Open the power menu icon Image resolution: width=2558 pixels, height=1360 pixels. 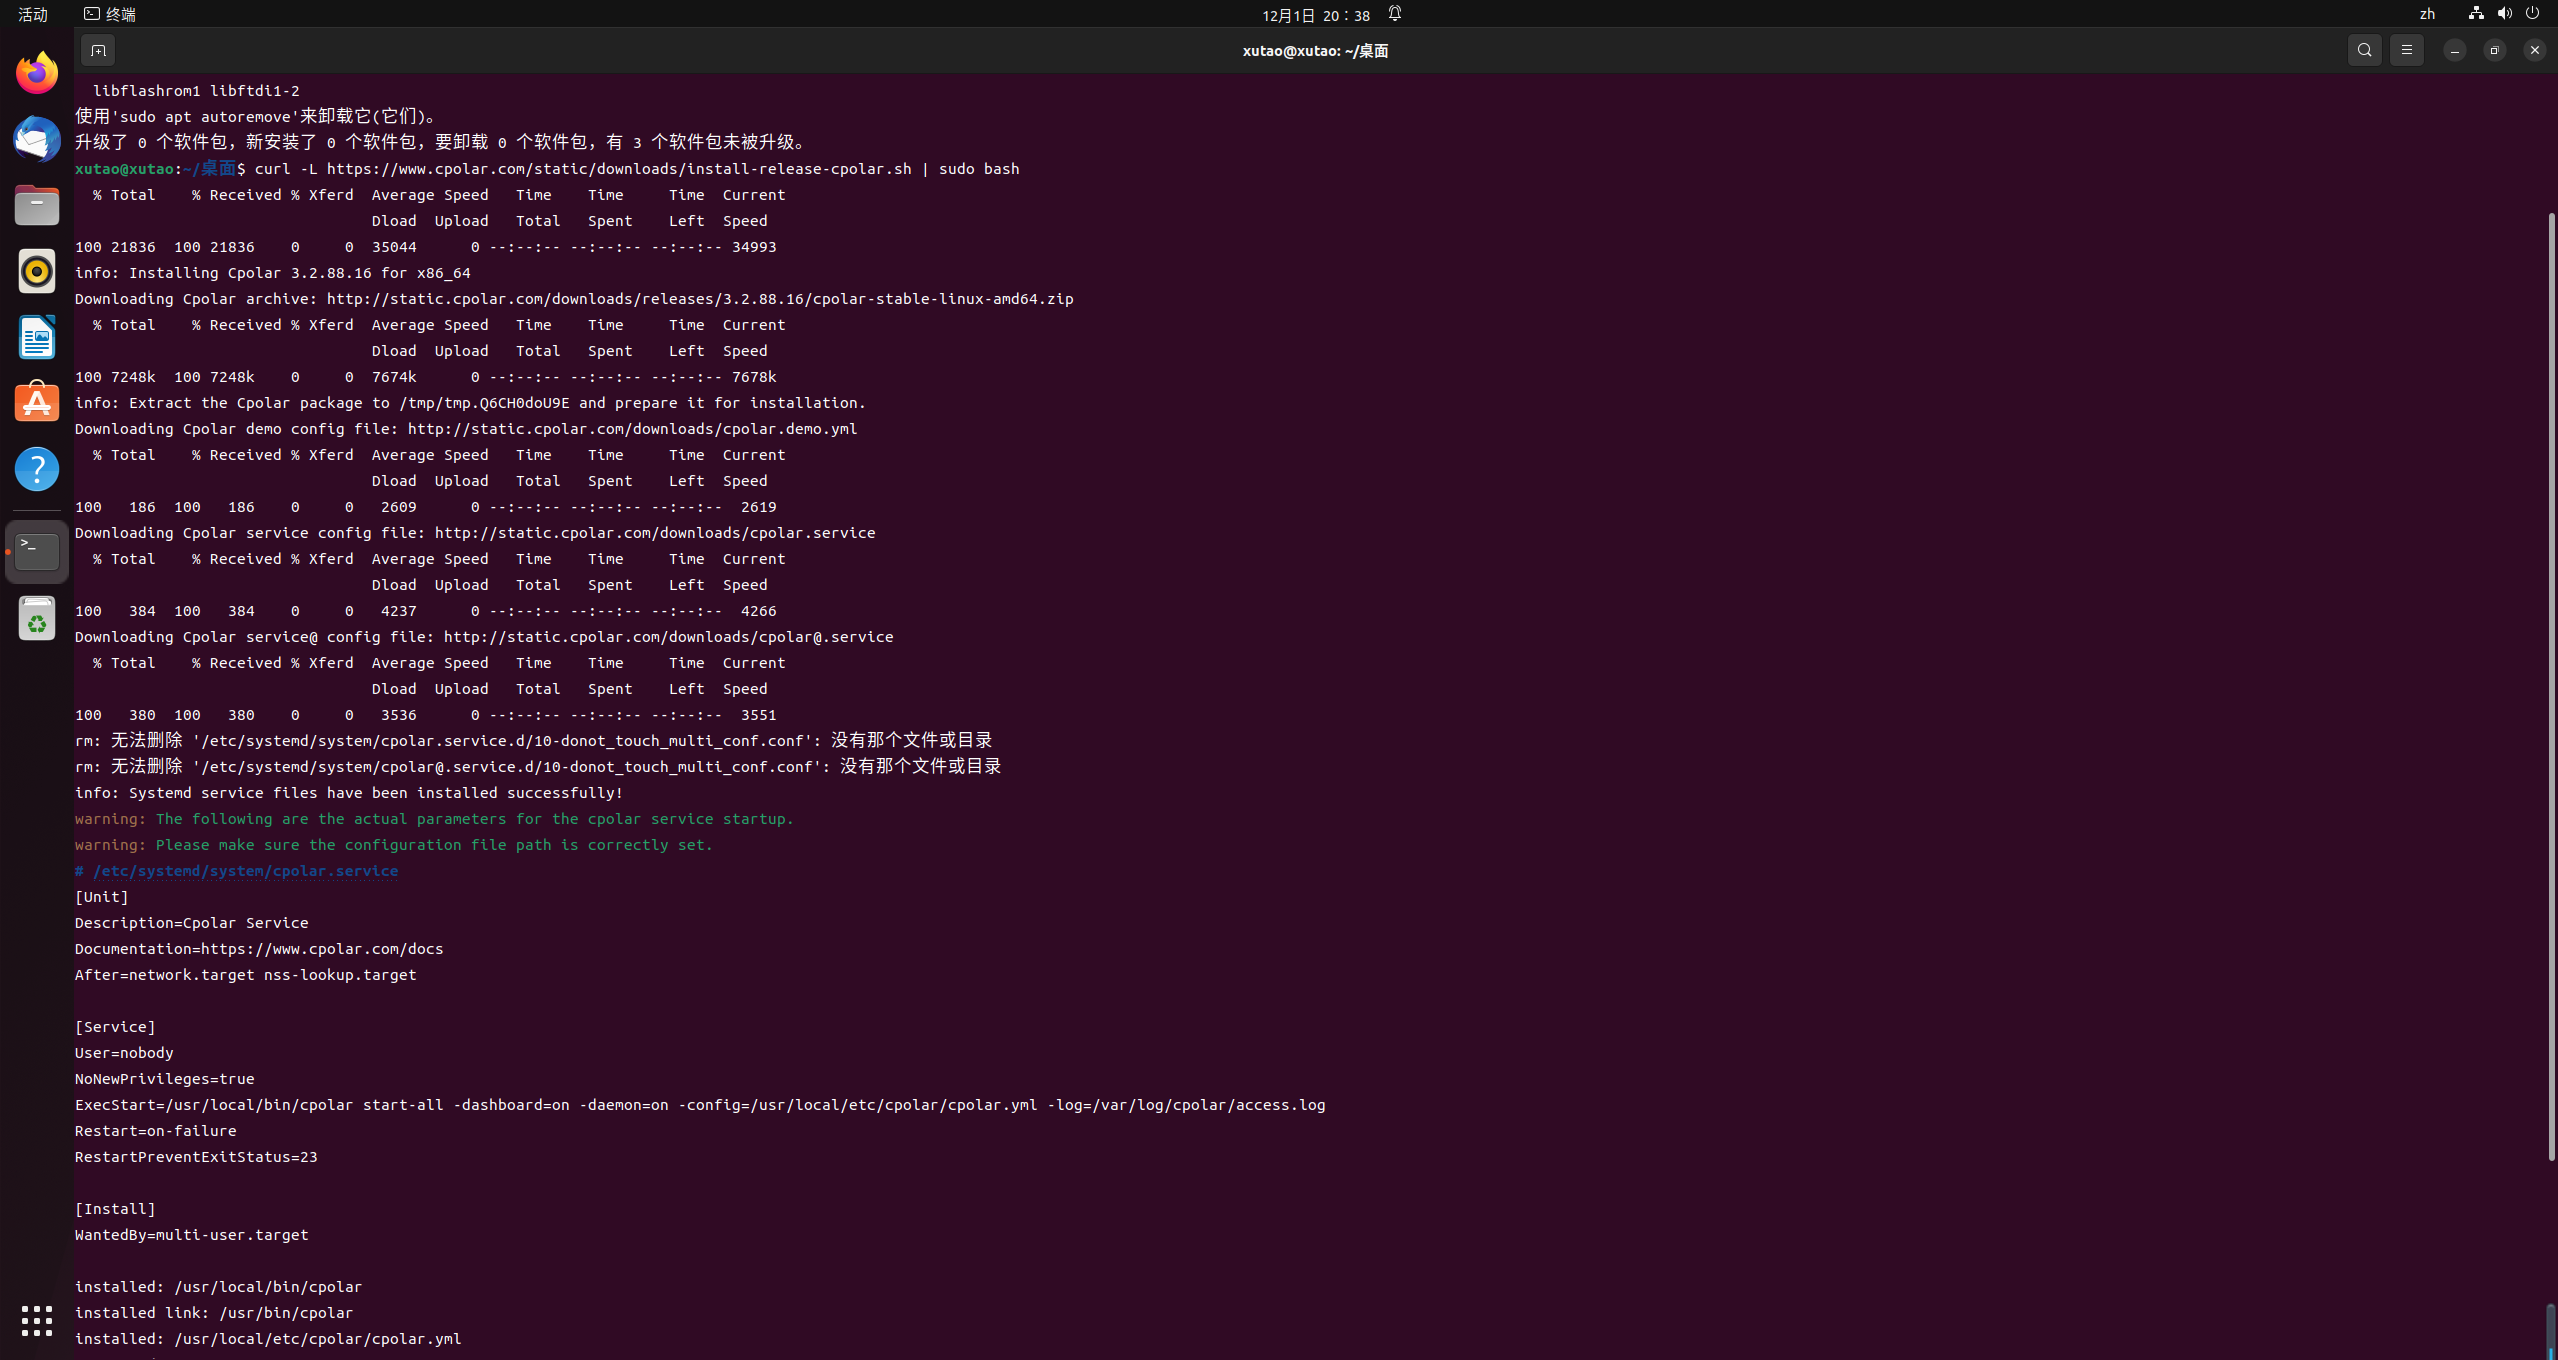[x=2532, y=14]
